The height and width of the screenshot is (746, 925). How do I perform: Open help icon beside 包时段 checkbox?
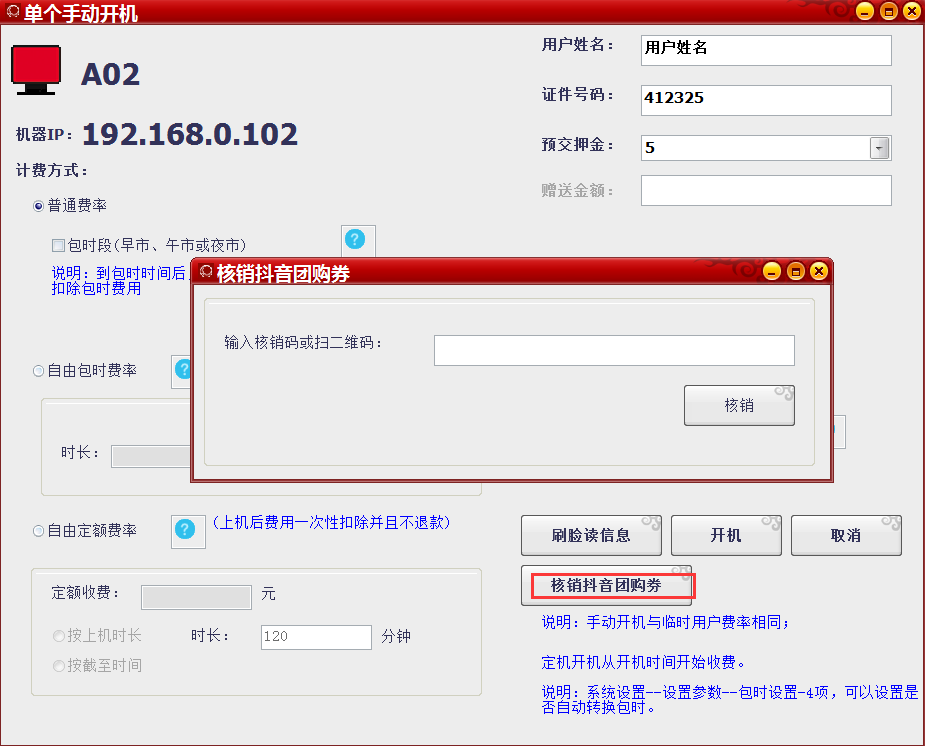click(x=356, y=240)
